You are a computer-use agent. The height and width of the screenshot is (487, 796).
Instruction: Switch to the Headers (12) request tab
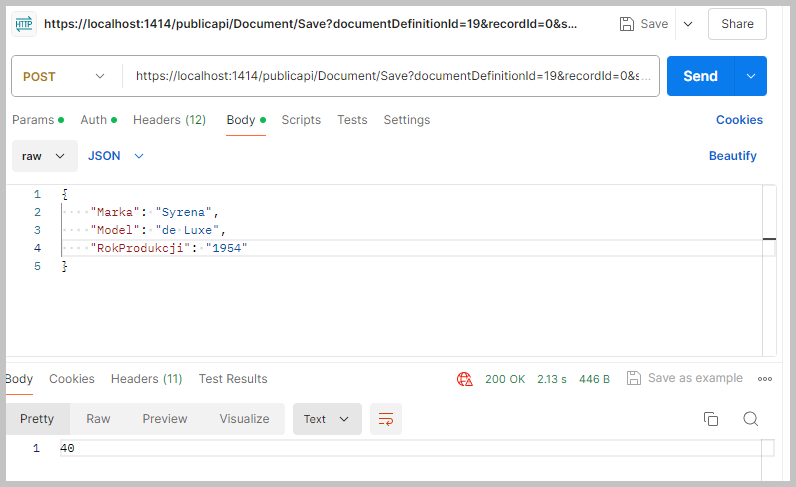point(169,120)
